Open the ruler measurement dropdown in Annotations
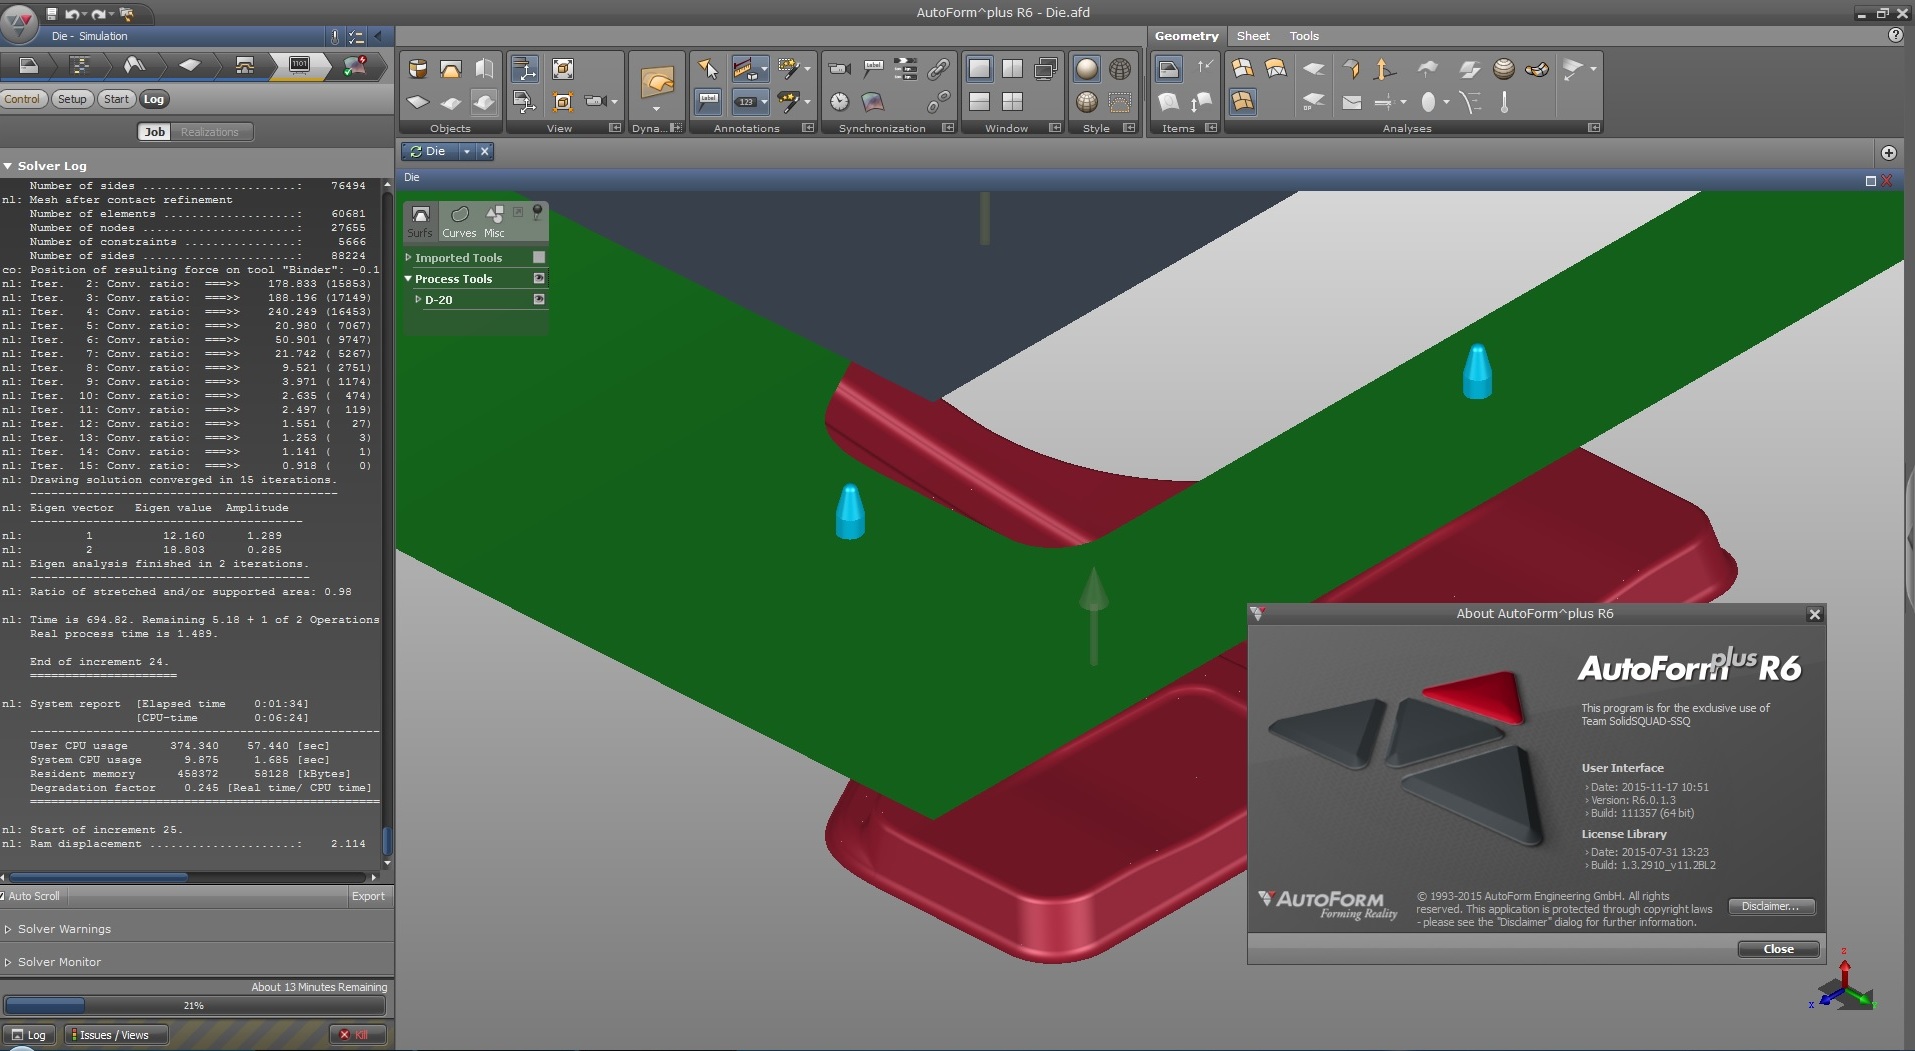 (764, 69)
